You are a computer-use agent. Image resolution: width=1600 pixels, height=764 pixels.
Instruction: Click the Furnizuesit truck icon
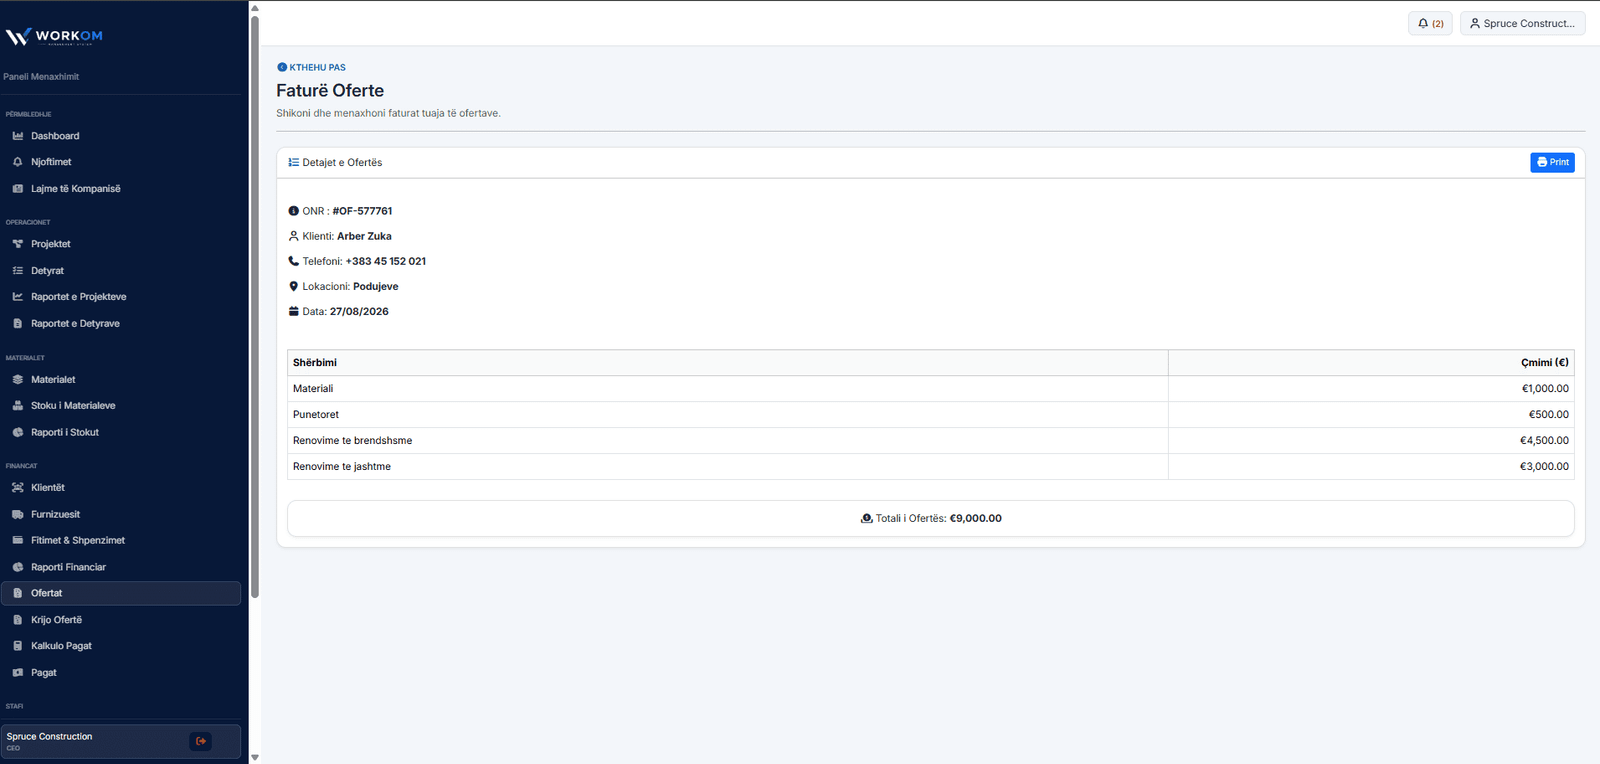pyautogui.click(x=18, y=515)
